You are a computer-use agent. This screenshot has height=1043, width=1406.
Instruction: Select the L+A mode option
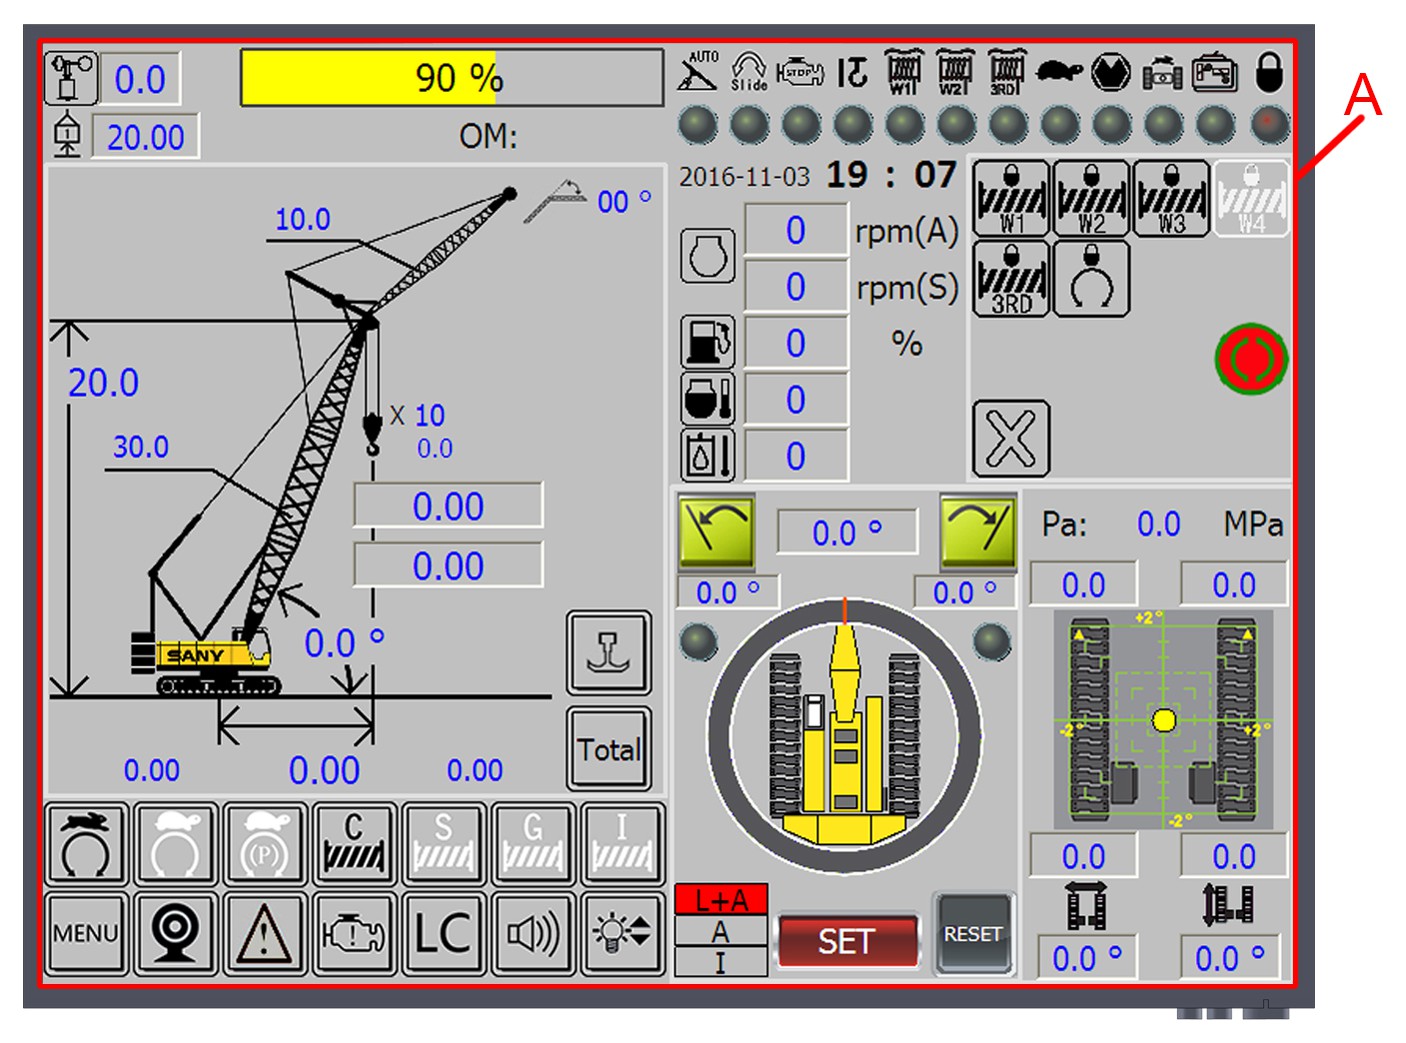[721, 900]
